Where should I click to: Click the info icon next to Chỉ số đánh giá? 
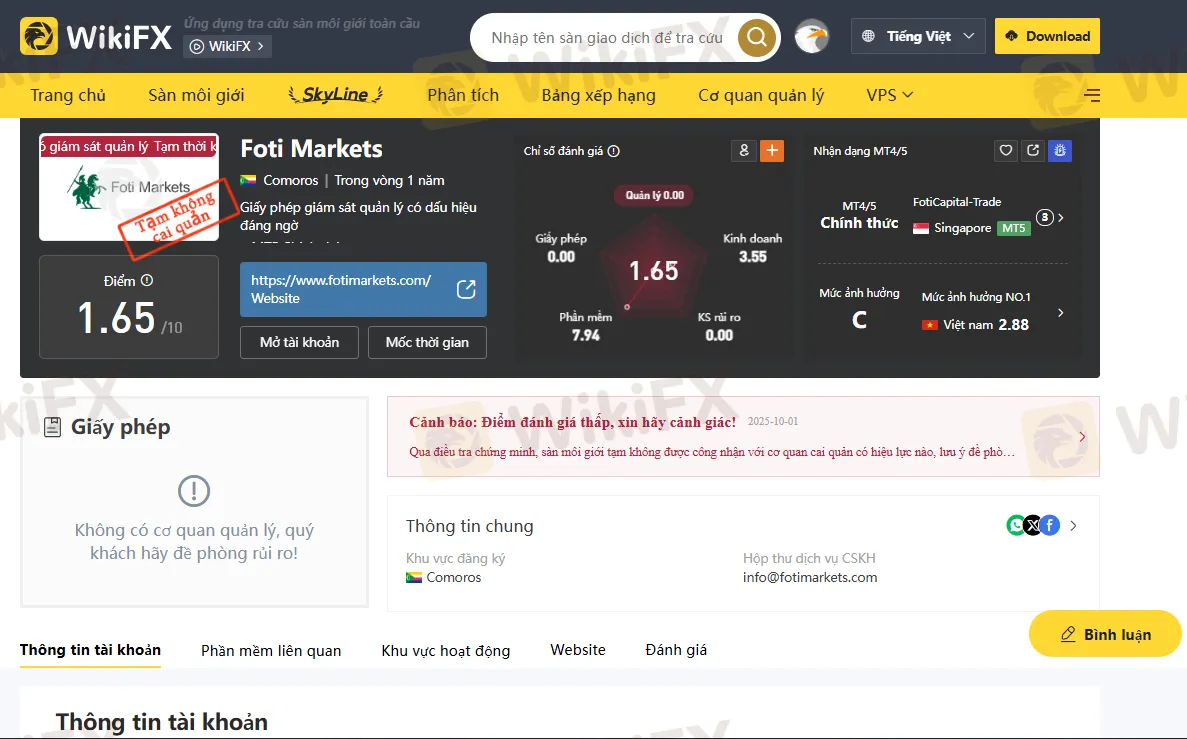[x=614, y=151]
